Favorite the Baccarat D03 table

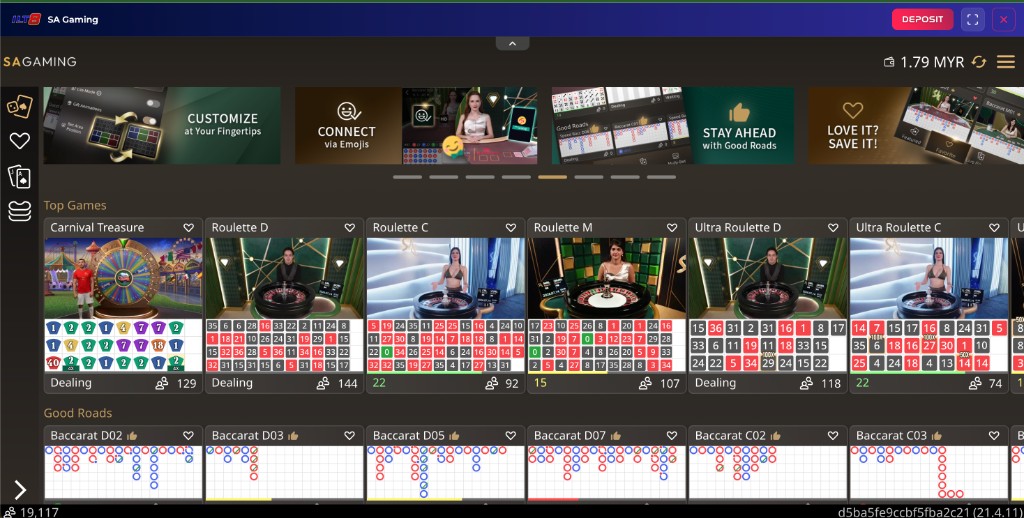point(350,435)
